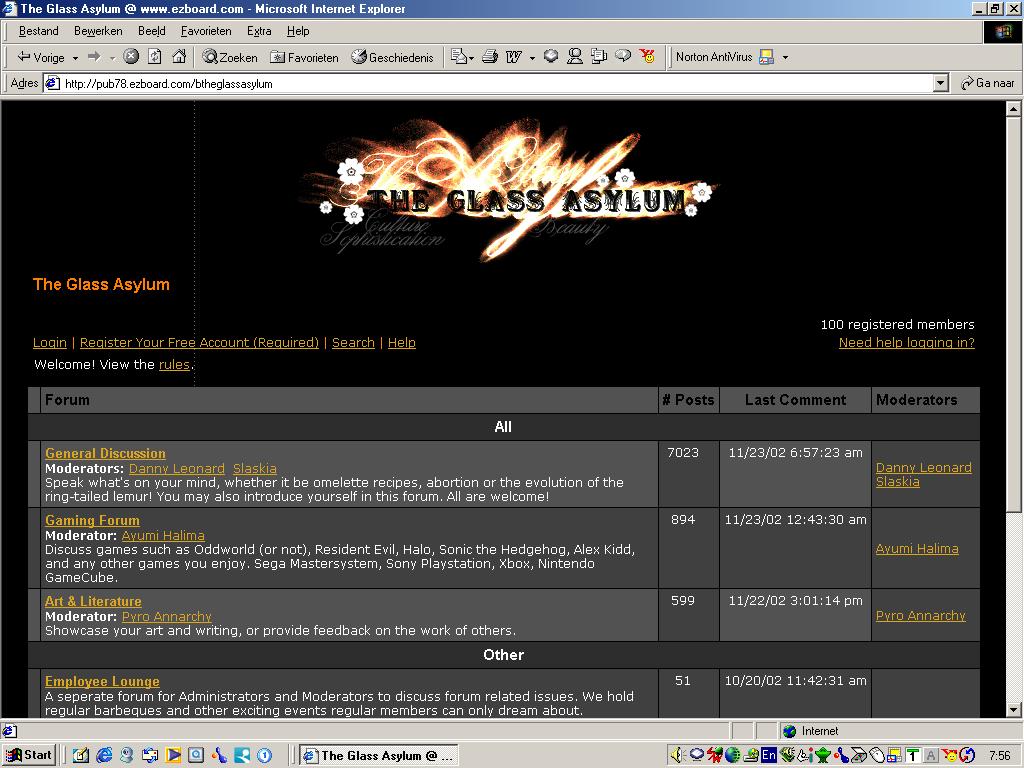Click the Norton AntiVirus toolbar icon
Viewport: 1024px width, 768px height.
766,57
